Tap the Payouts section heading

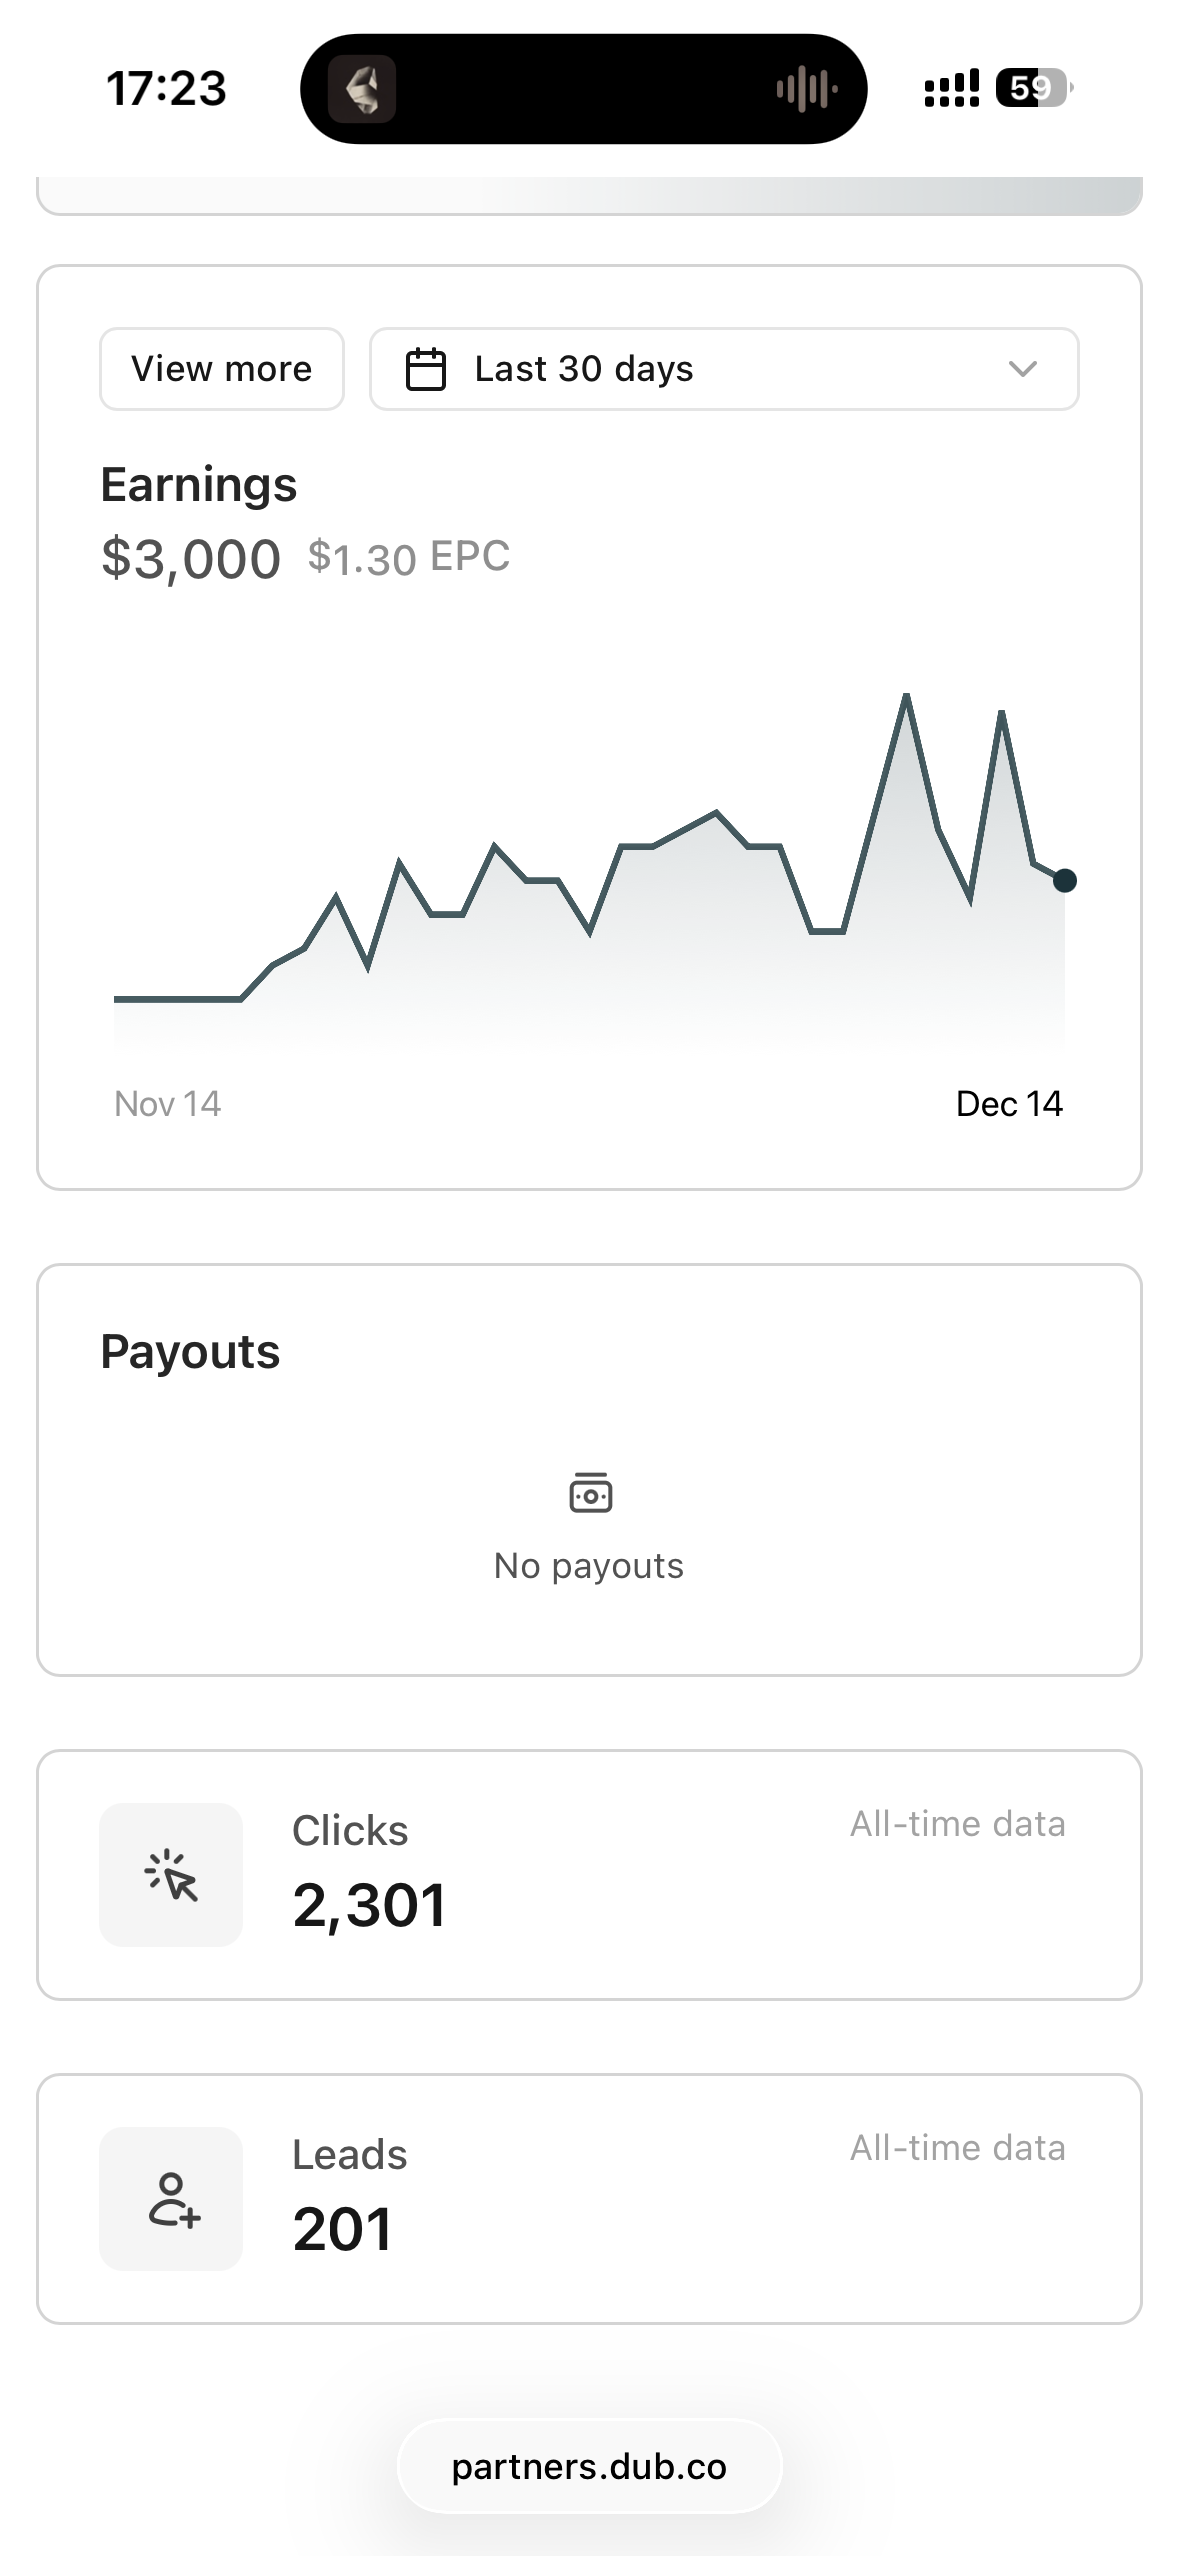click(190, 1352)
